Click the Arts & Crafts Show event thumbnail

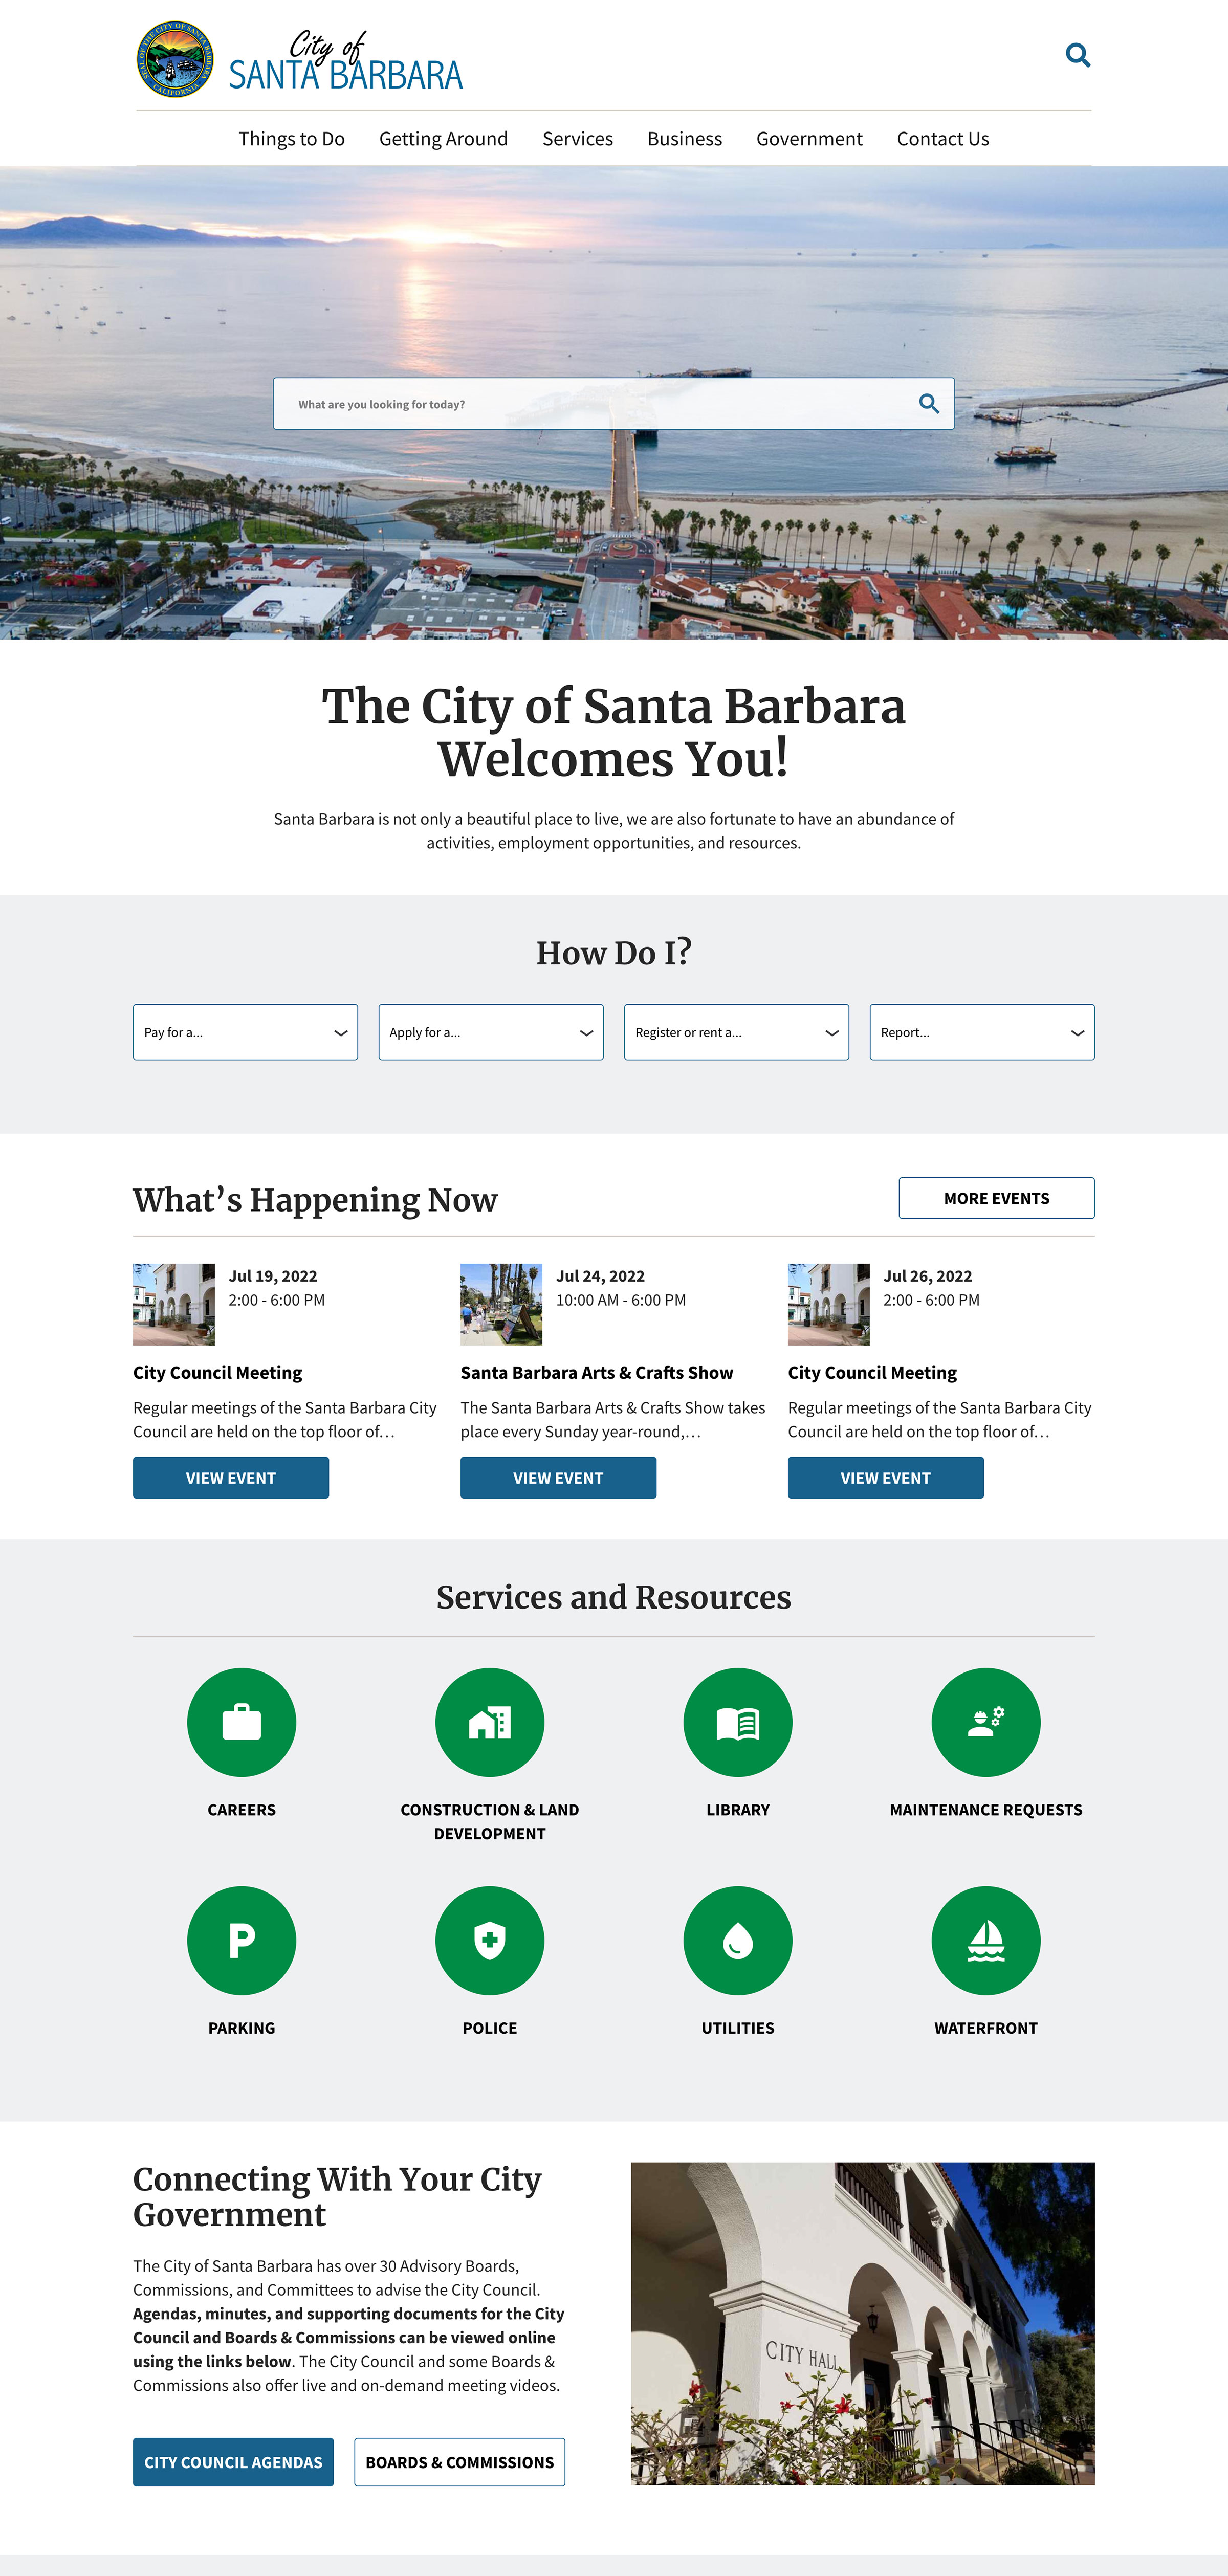point(501,1304)
